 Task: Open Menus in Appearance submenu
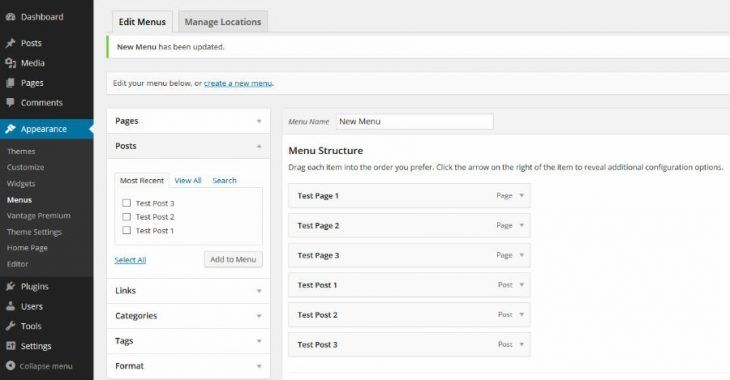[19, 200]
